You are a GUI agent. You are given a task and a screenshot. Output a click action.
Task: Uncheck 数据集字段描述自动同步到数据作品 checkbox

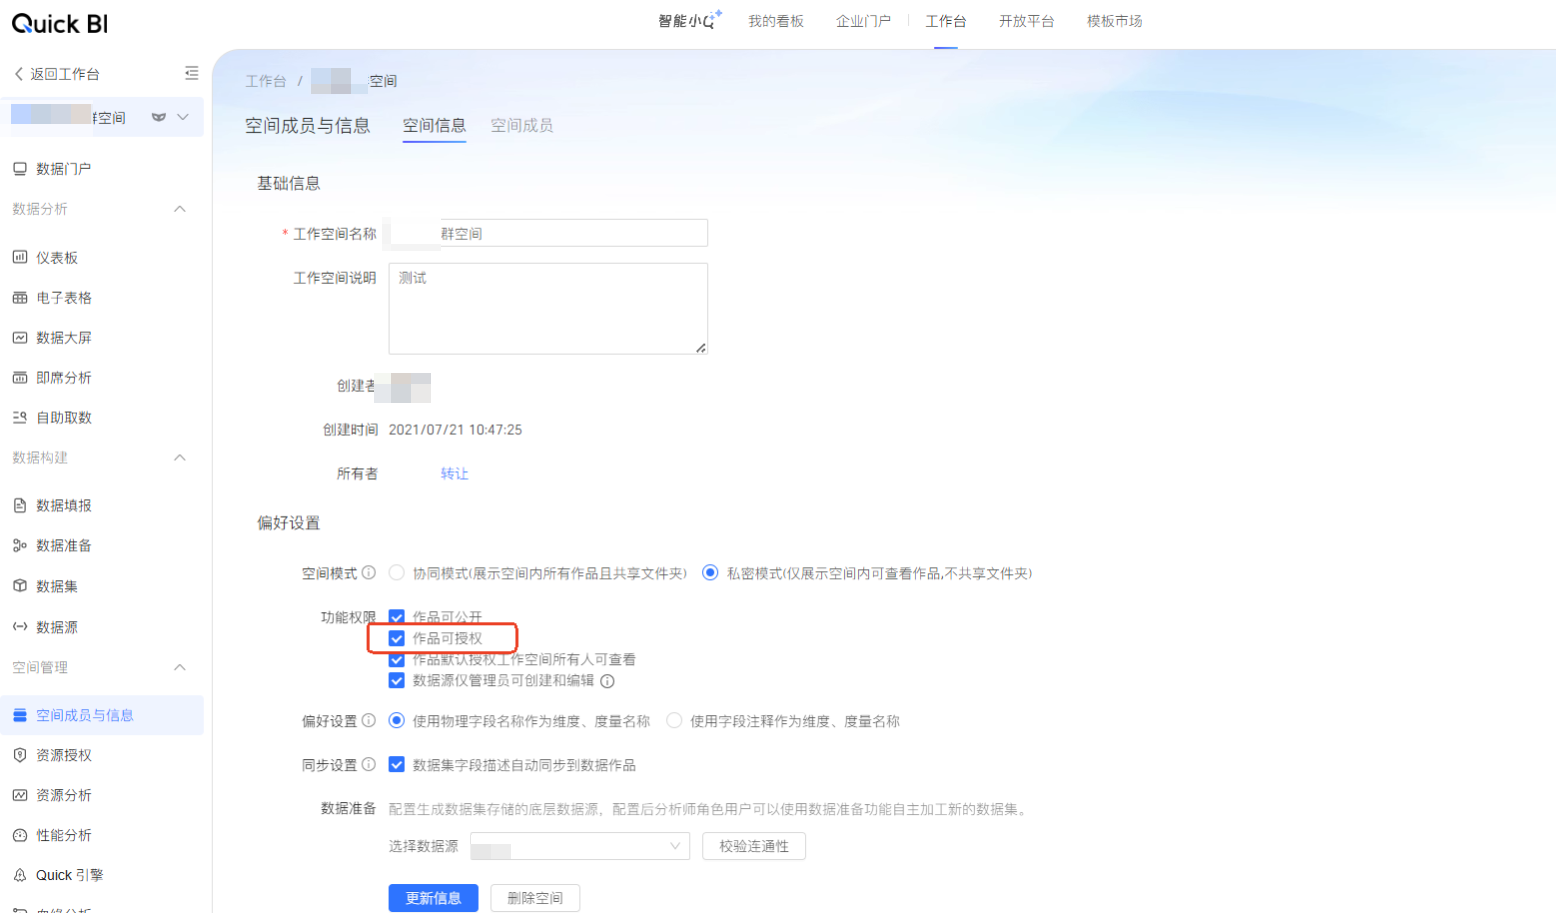[x=397, y=765]
